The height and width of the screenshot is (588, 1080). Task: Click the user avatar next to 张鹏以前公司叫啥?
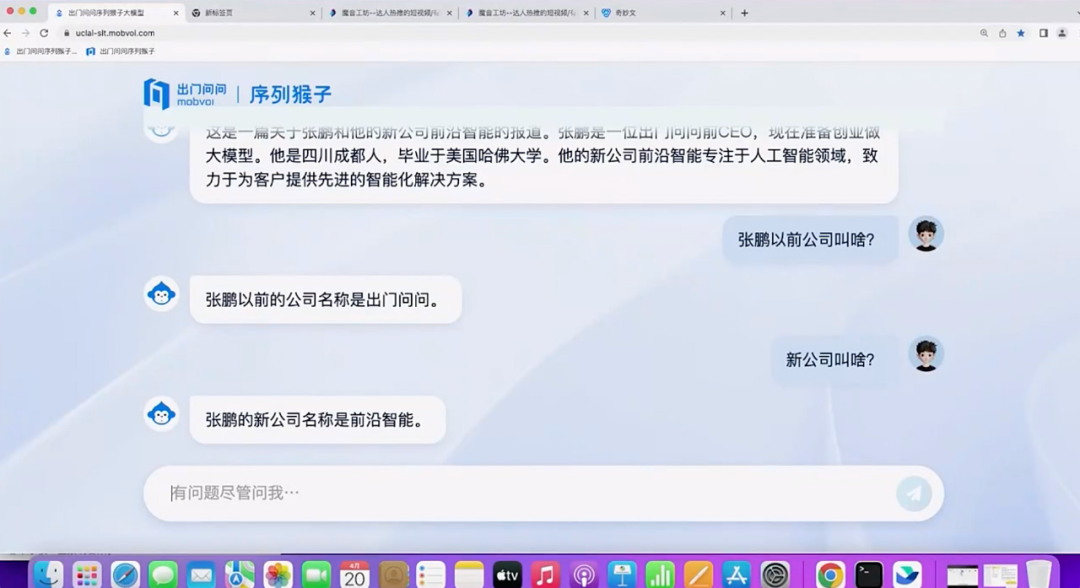pyautogui.click(x=926, y=234)
